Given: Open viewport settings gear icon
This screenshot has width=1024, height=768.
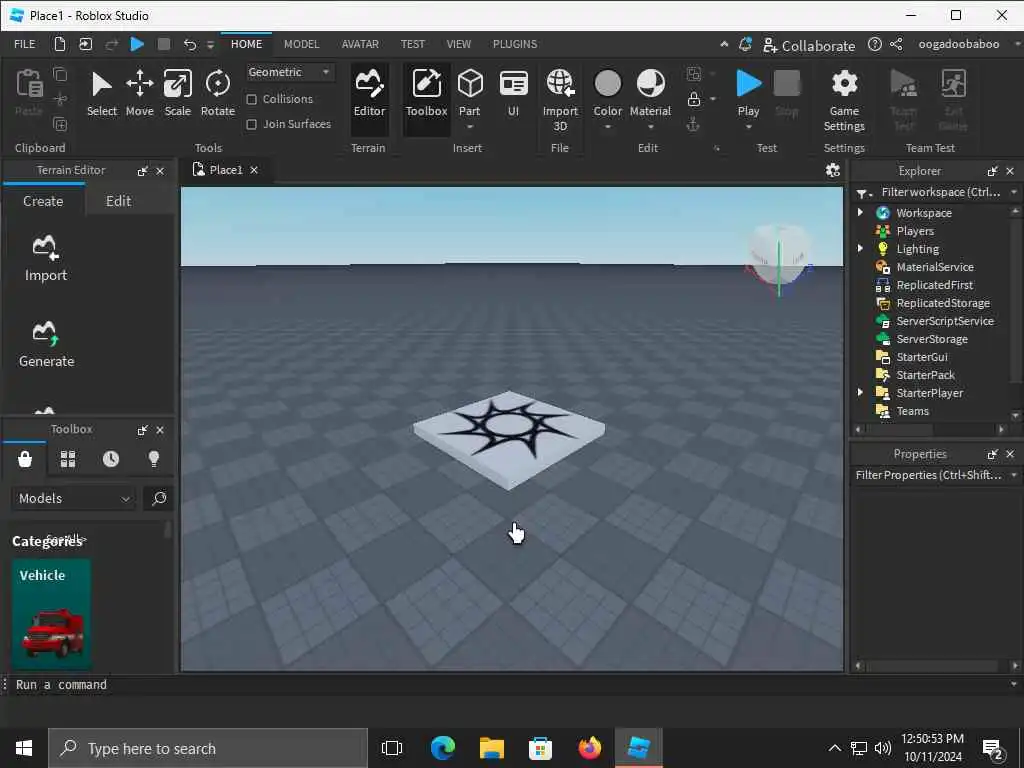Looking at the screenshot, I should click(x=833, y=170).
